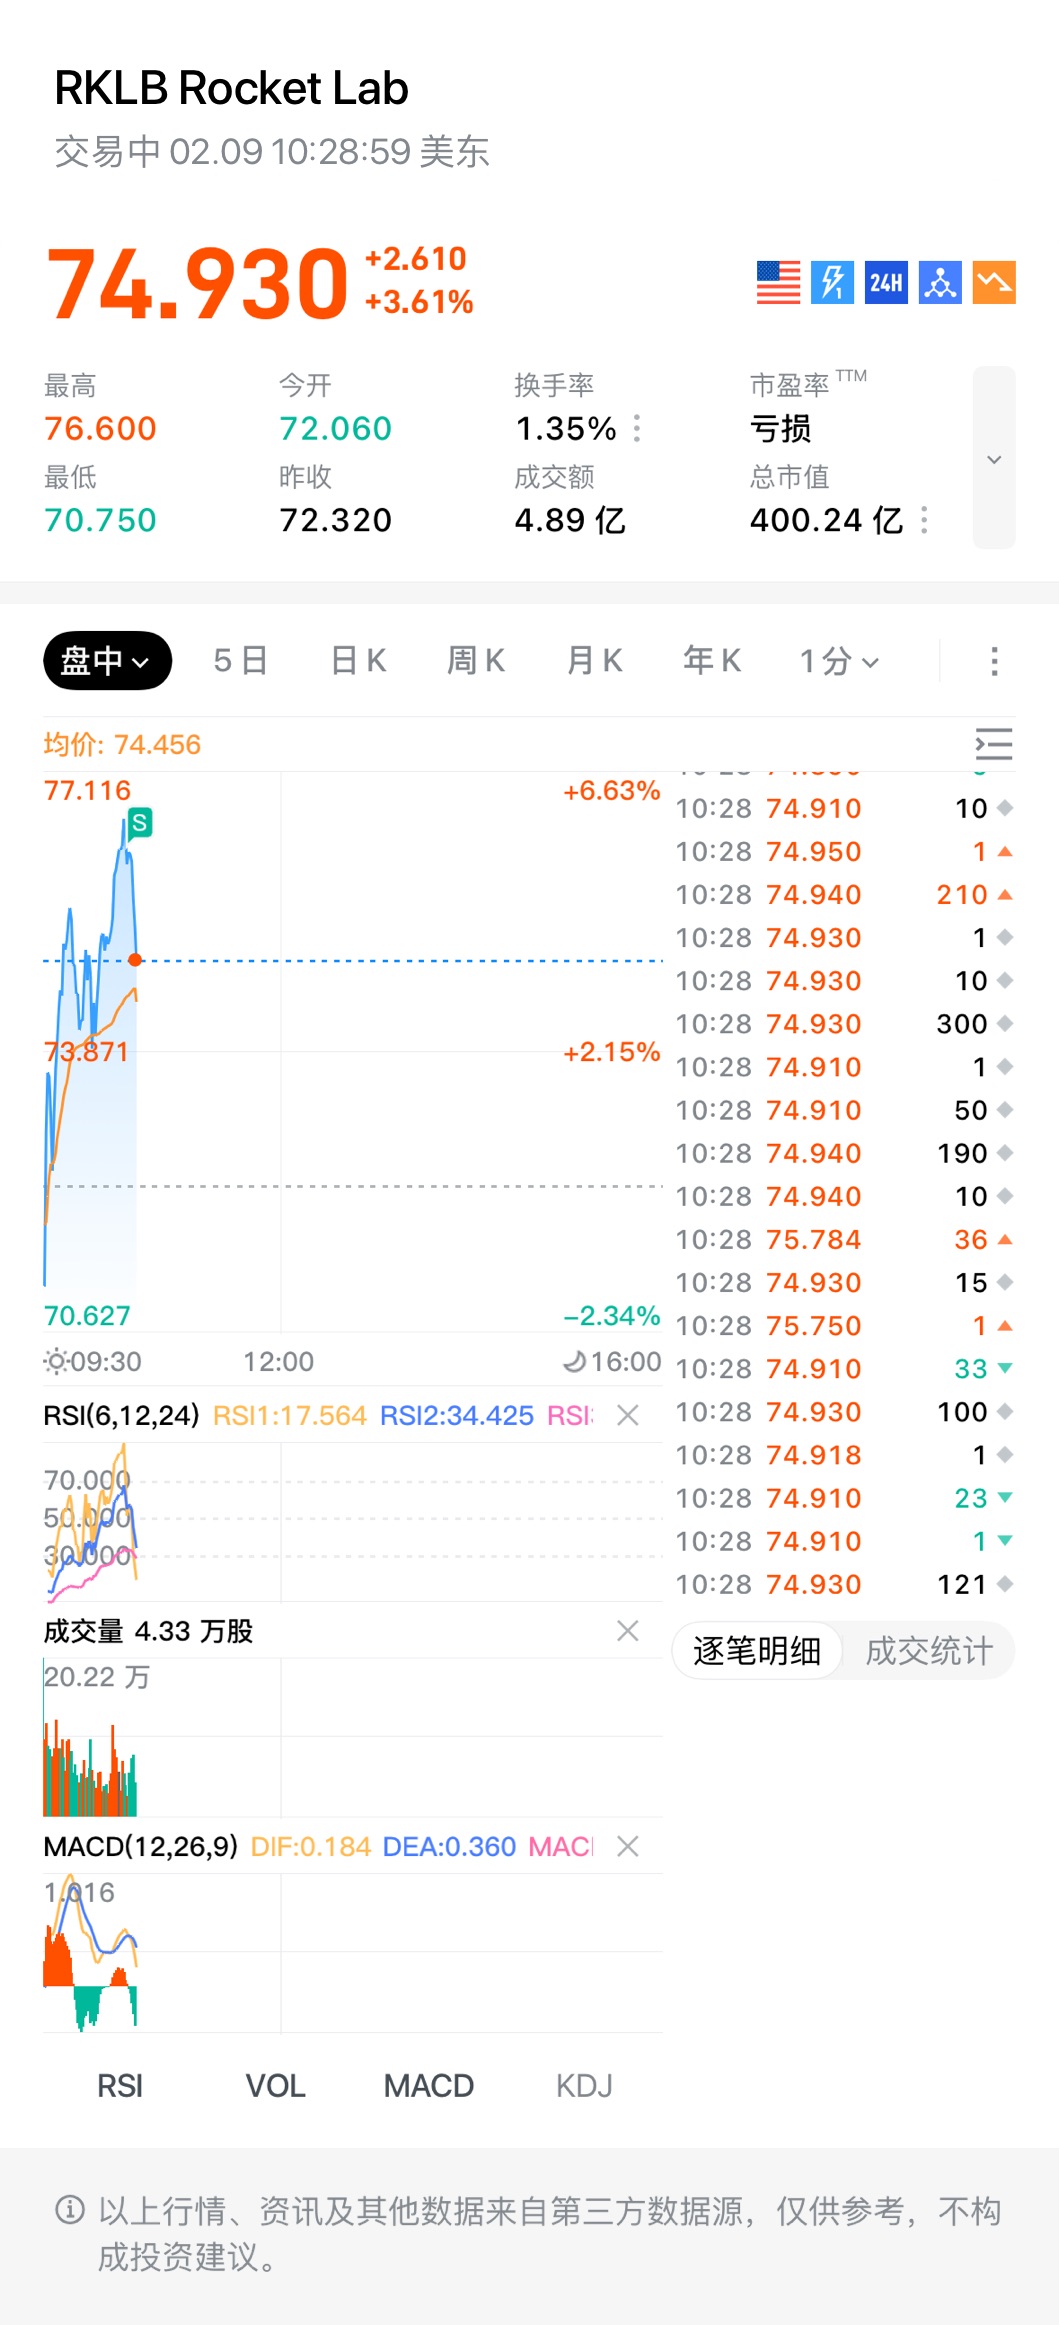Screen dimensions: 1059x2325
Task: Open the 盘中 intraday dropdown
Action: point(107,661)
